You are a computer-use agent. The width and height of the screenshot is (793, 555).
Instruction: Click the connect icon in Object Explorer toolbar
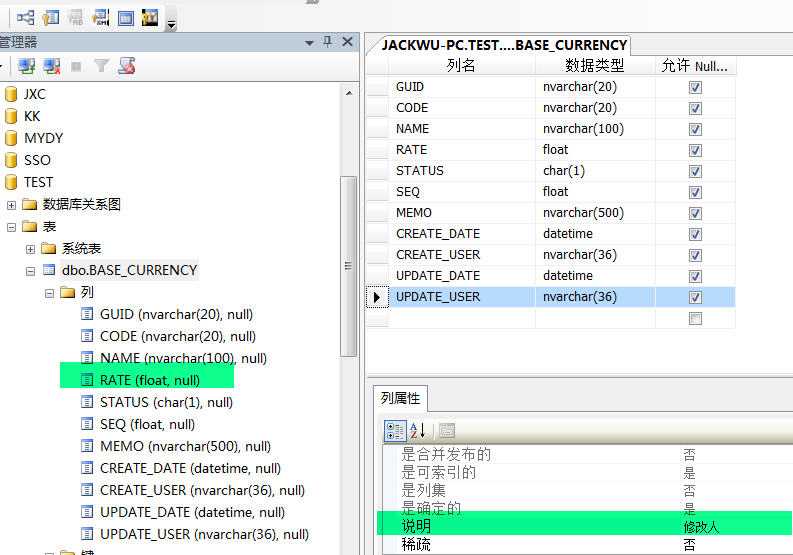click(x=26, y=66)
